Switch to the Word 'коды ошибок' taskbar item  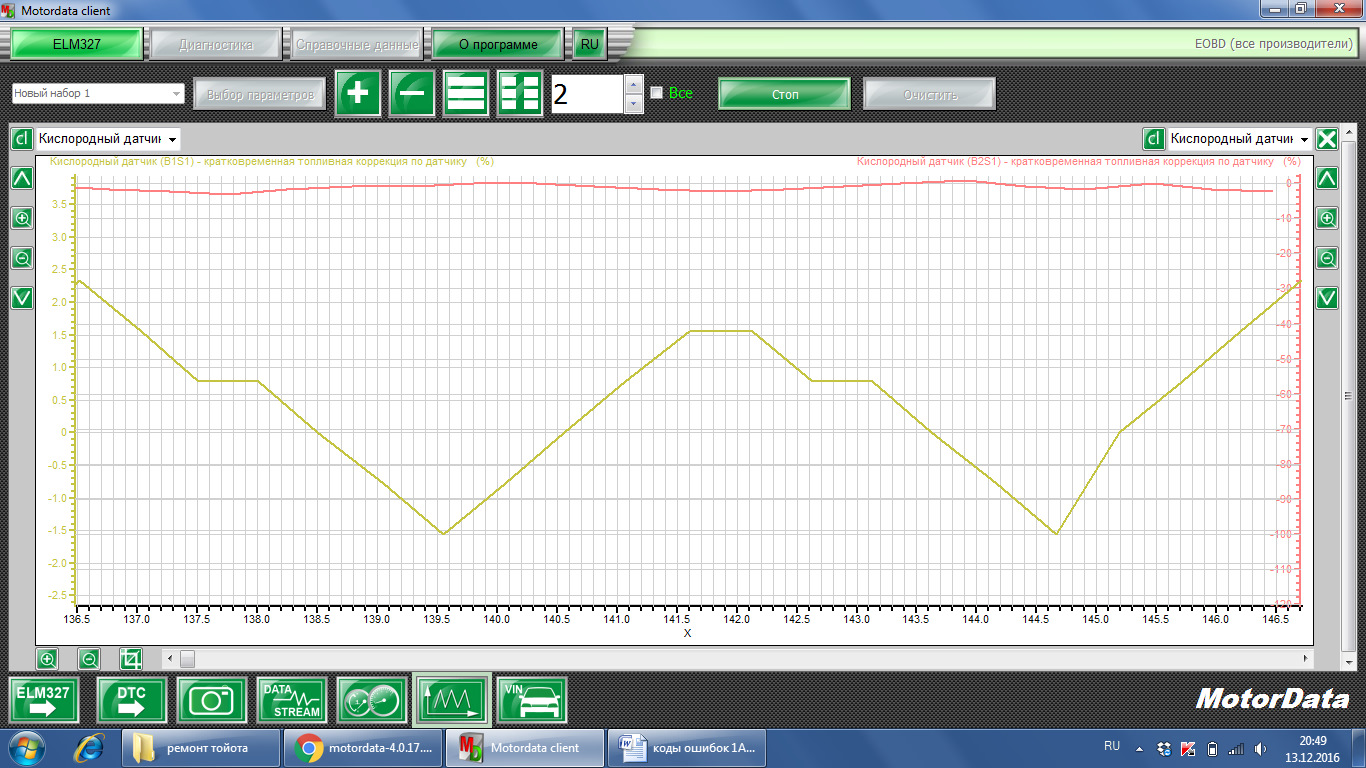(x=688, y=747)
